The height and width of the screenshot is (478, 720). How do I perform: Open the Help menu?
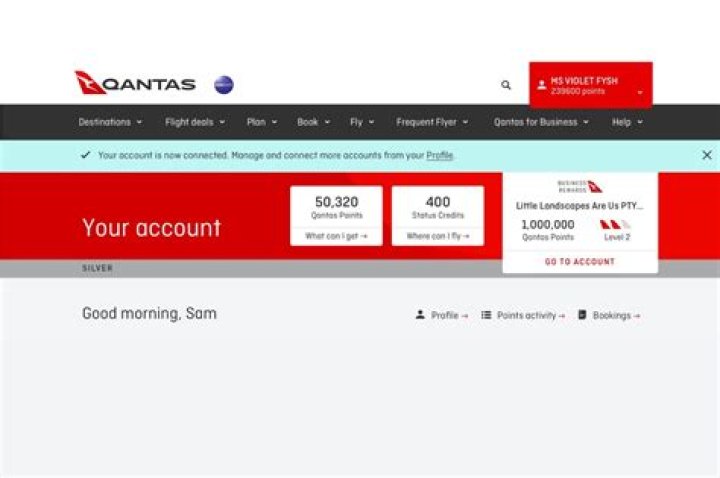pyautogui.click(x=627, y=122)
